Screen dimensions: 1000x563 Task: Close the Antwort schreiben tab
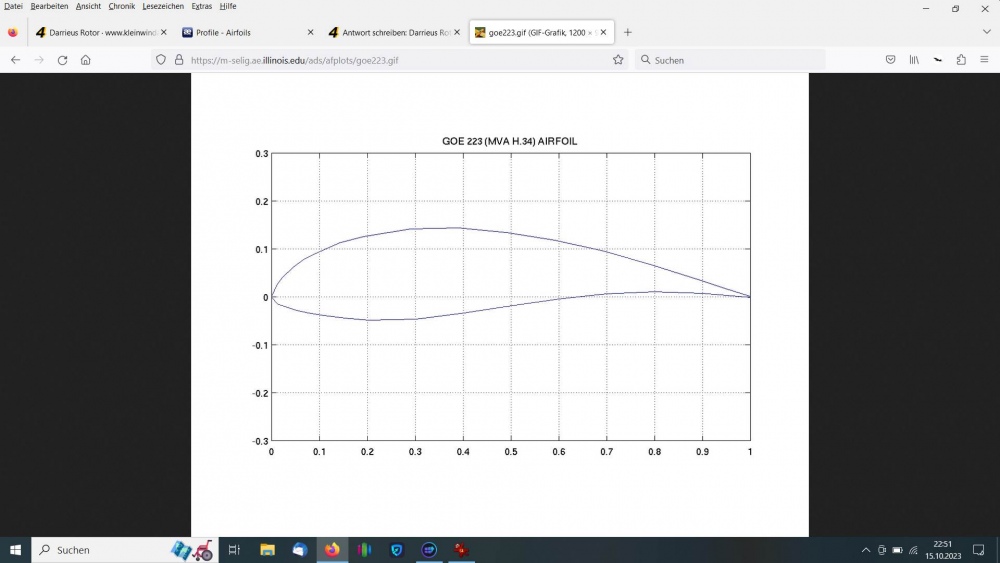point(457,32)
